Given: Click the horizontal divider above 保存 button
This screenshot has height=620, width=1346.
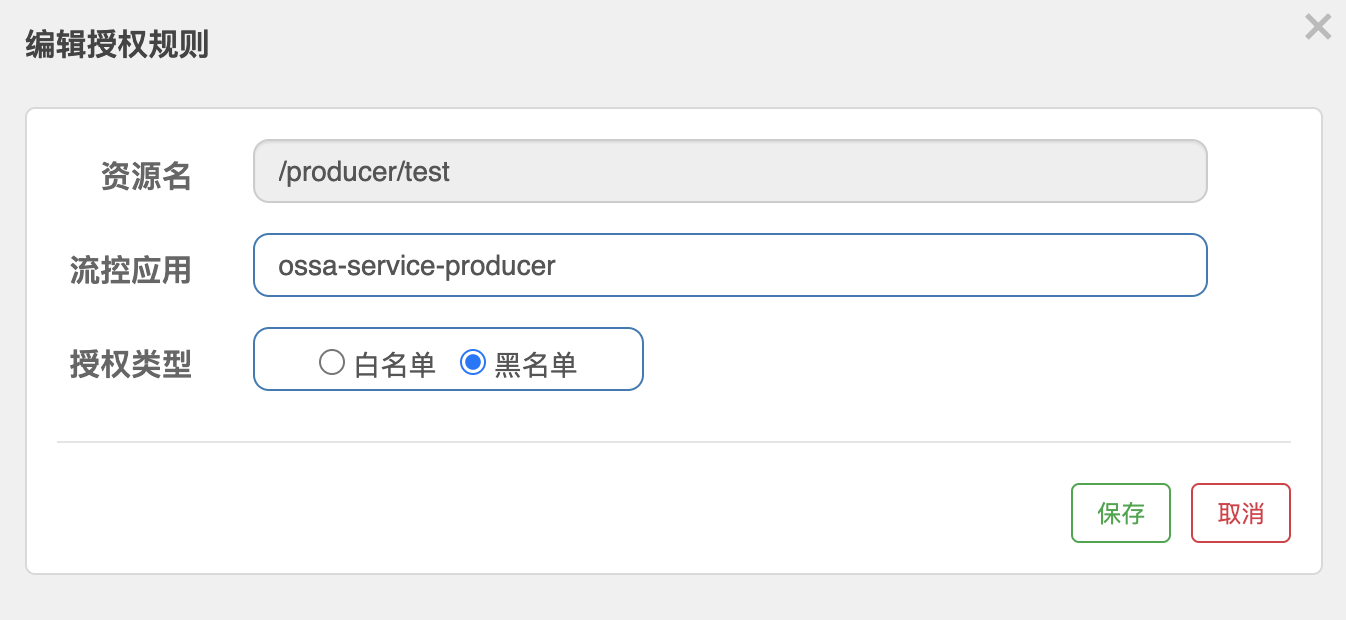Looking at the screenshot, I should 674,441.
